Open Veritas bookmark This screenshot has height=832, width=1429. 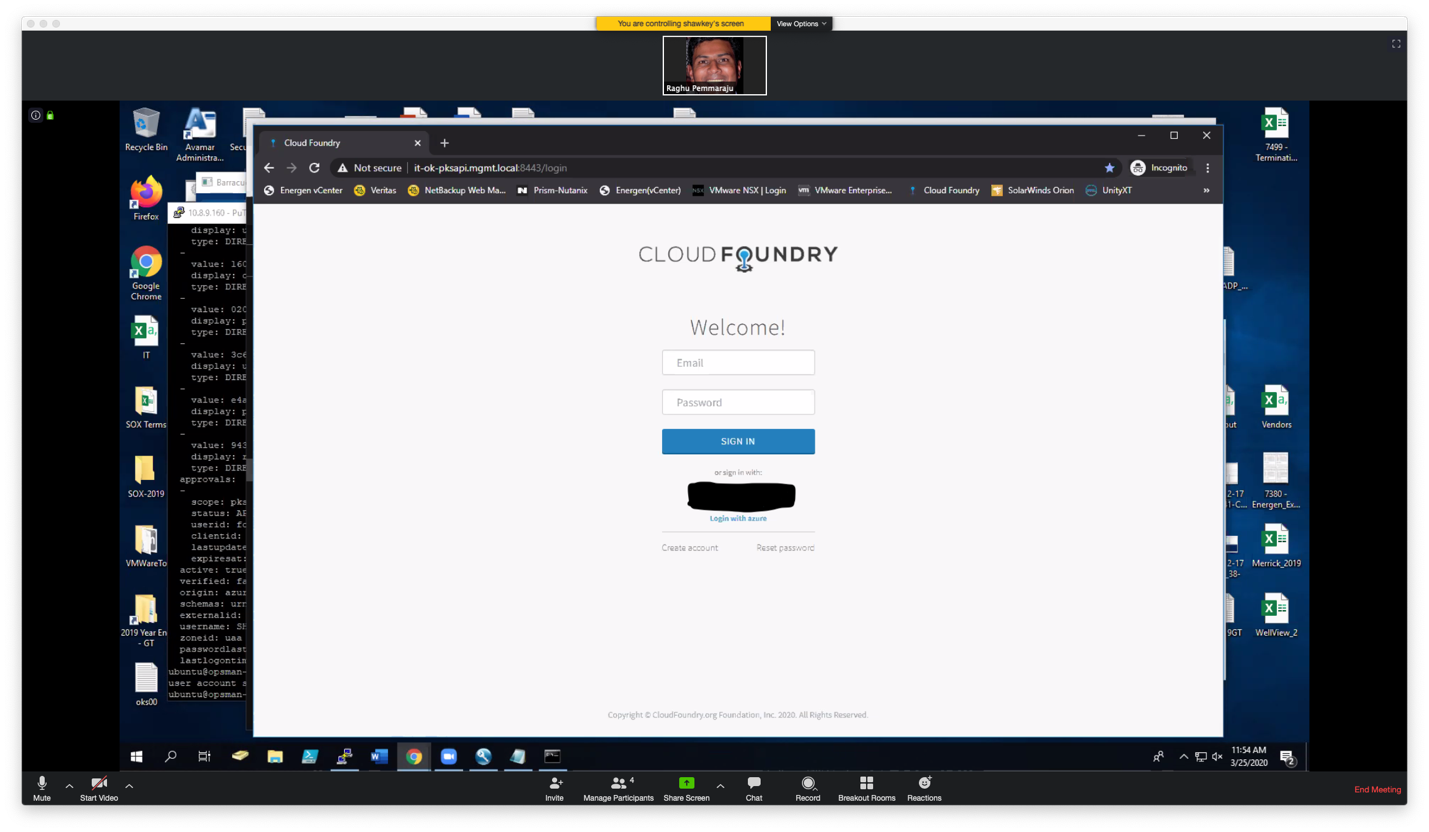pyautogui.click(x=375, y=190)
